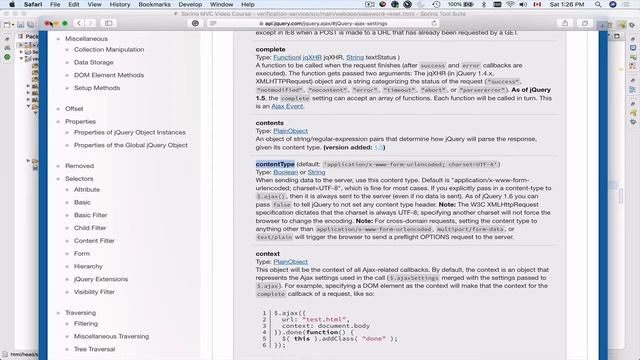Open the jQuery Extensions link

pyautogui.click(x=101, y=279)
